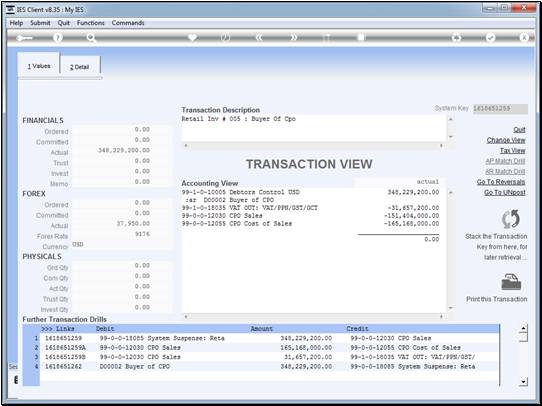Click Go To Reversals link
The width and height of the screenshot is (542, 406).
pyautogui.click(x=501, y=182)
